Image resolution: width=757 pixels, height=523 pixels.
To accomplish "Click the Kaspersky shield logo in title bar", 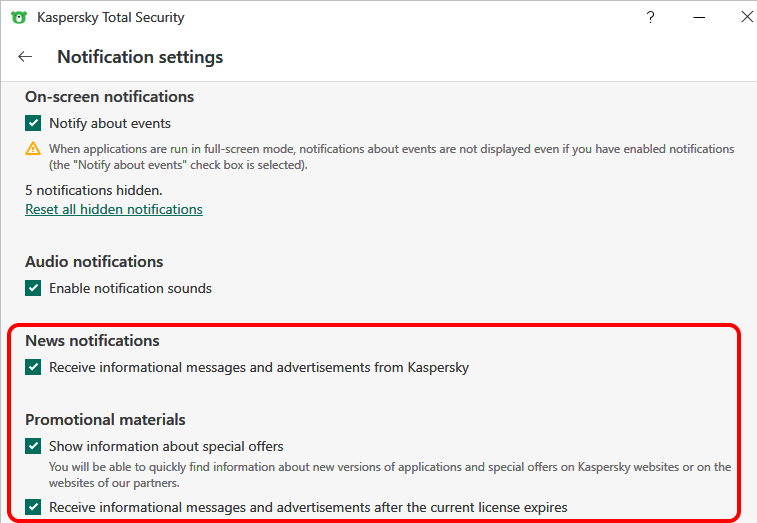I will pos(18,17).
